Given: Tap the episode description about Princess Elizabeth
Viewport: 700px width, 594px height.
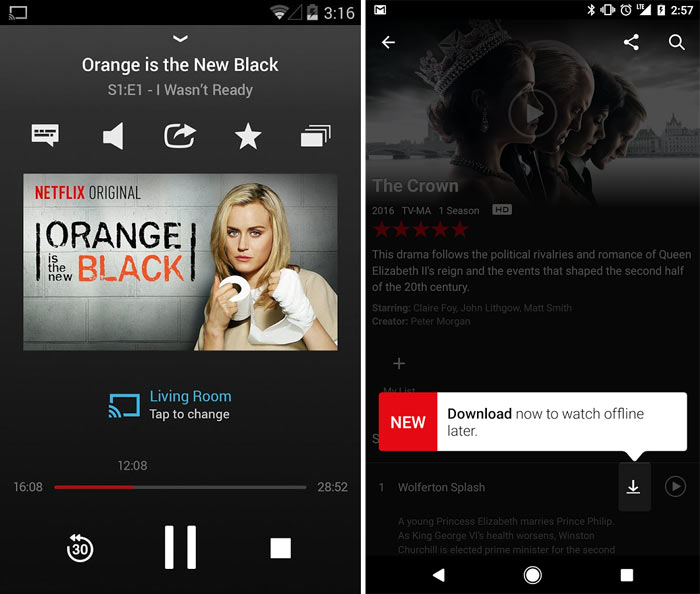Looking at the screenshot, I should 506,536.
